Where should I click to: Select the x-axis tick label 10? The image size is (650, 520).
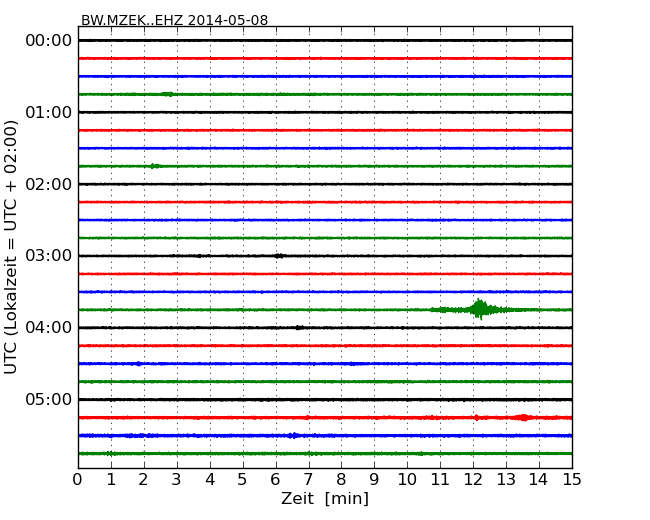tap(406, 479)
